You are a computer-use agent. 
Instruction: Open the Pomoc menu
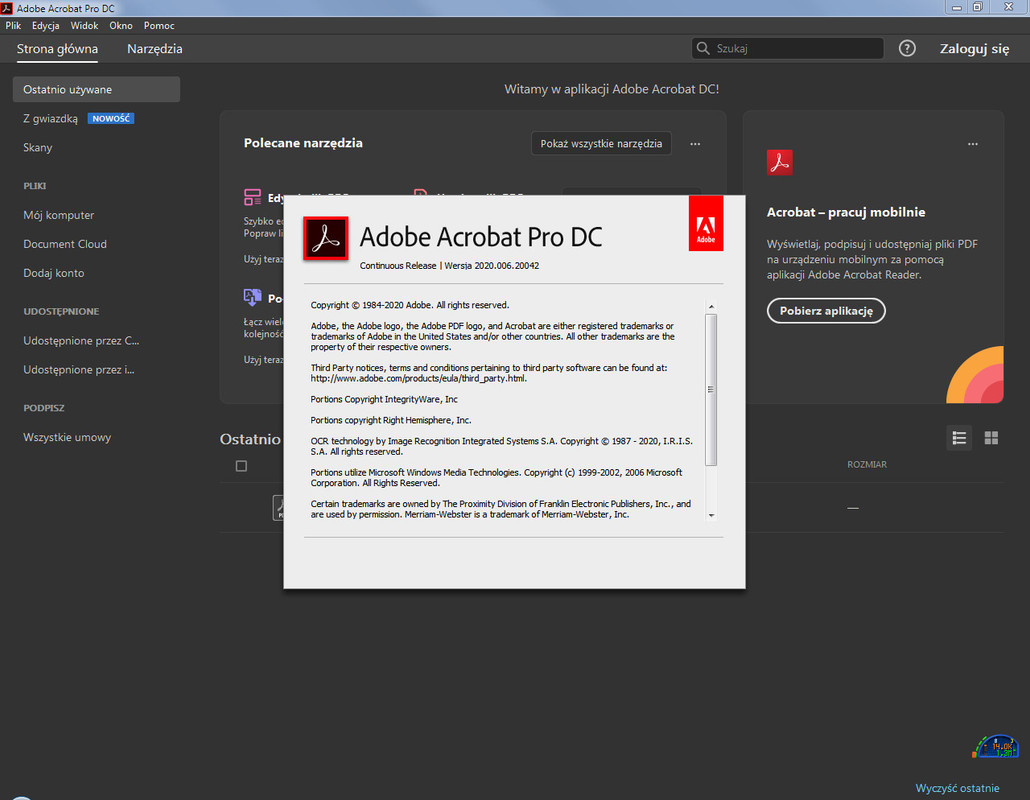pyautogui.click(x=159, y=26)
